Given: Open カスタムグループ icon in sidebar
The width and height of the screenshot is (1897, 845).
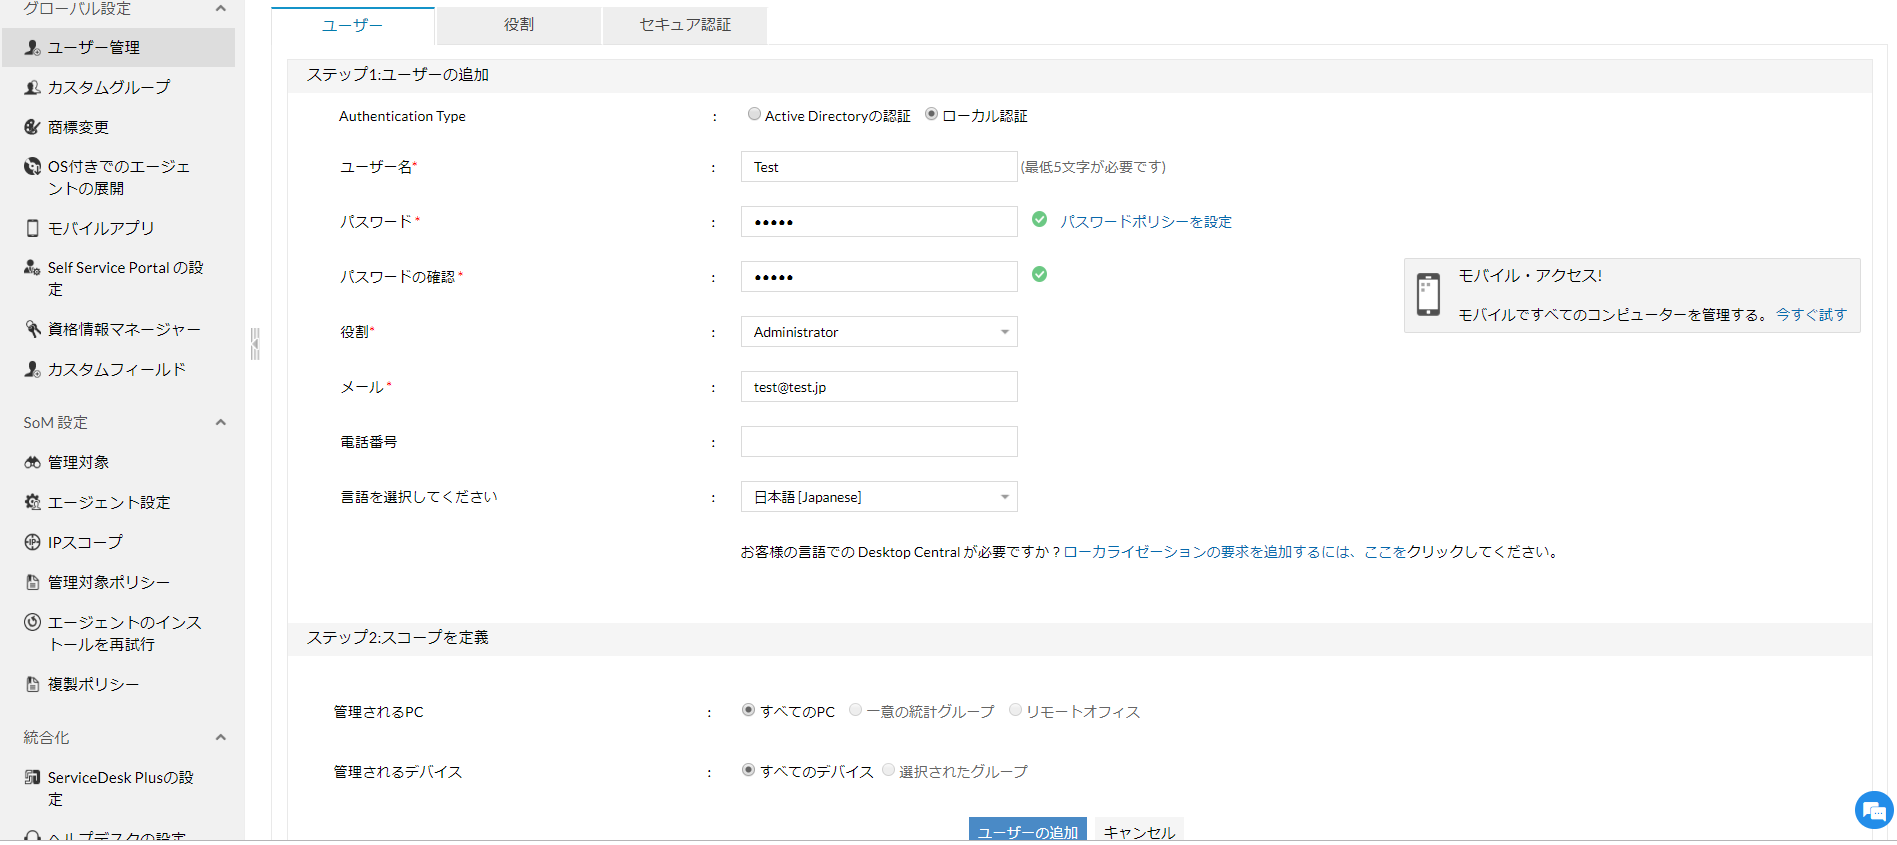Looking at the screenshot, I should (x=32, y=87).
